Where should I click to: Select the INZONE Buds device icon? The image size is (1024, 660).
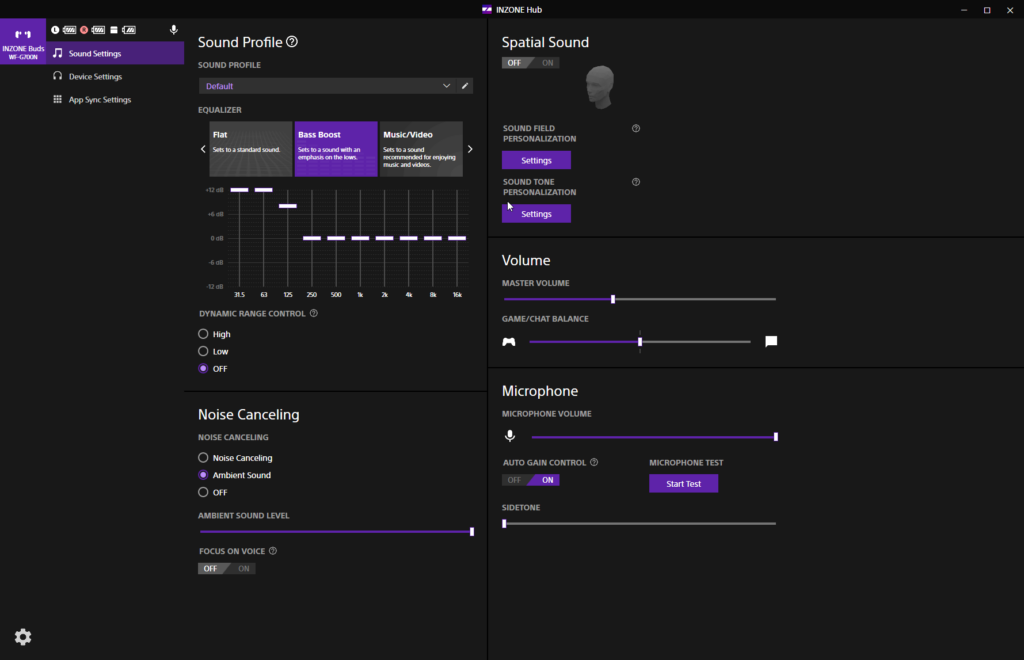point(23,44)
